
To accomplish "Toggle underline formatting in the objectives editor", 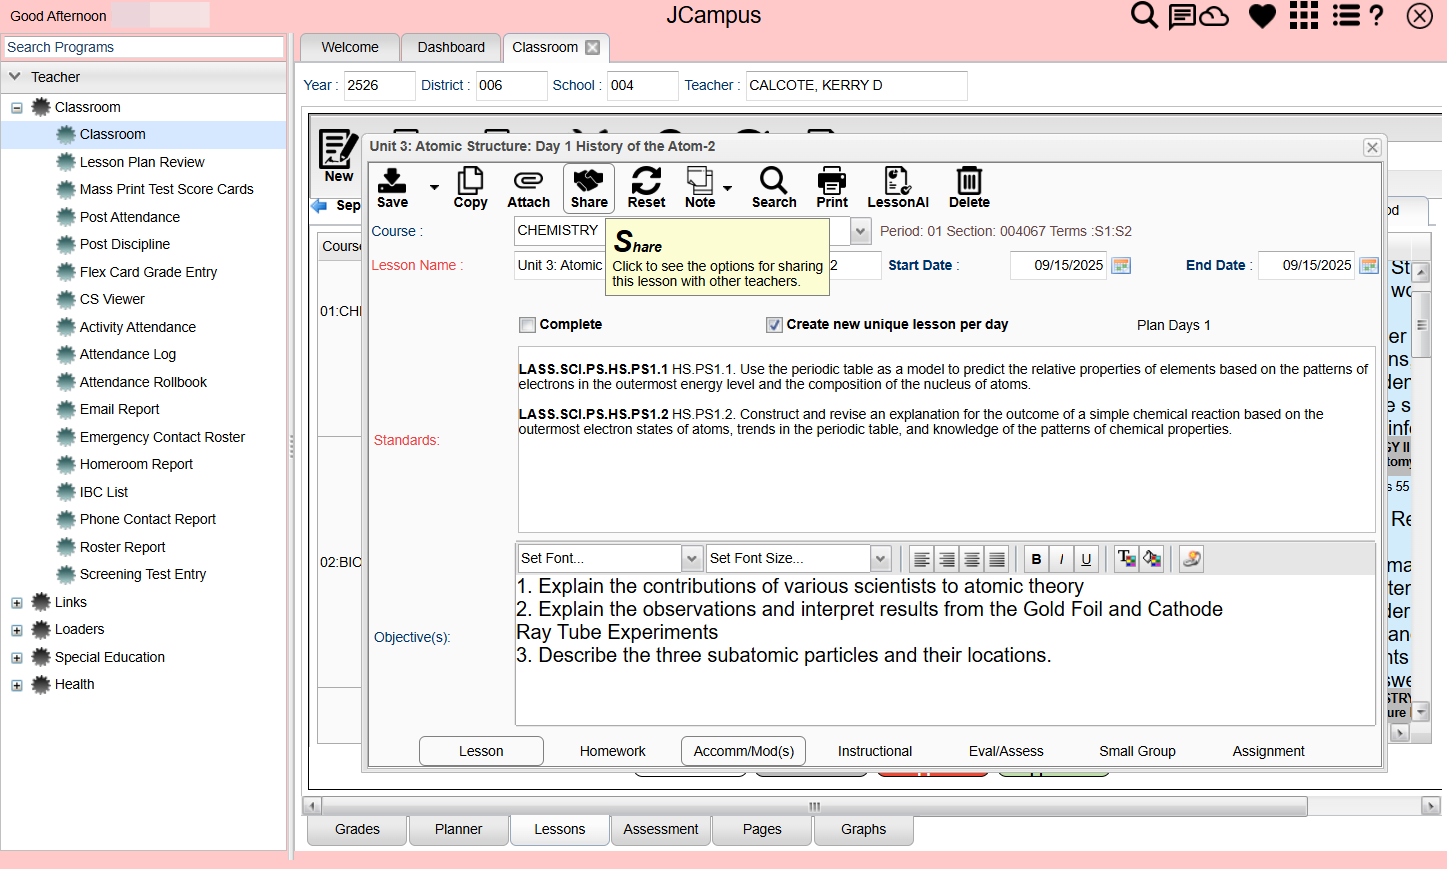I will coord(1086,559).
